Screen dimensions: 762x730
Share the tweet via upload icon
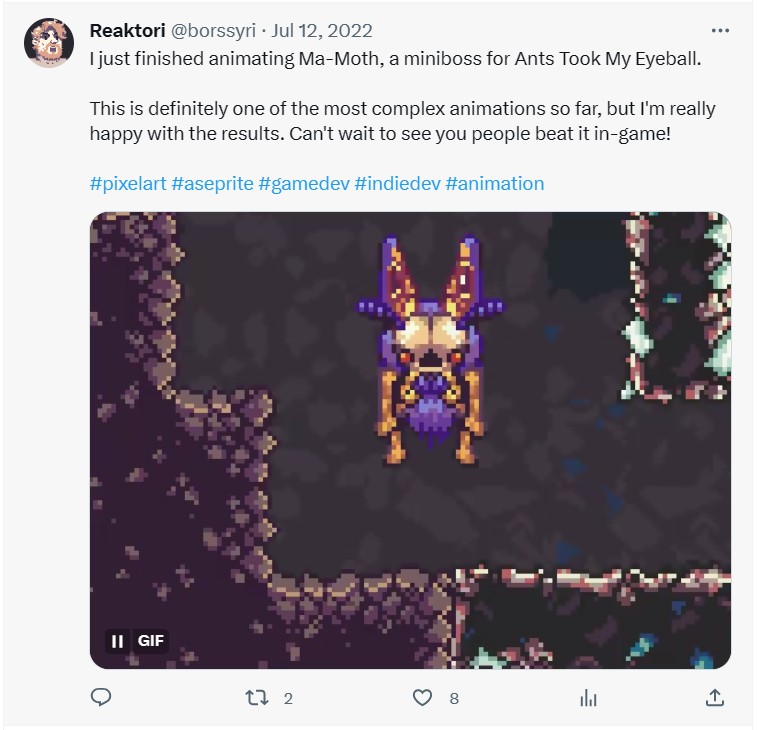click(x=714, y=698)
